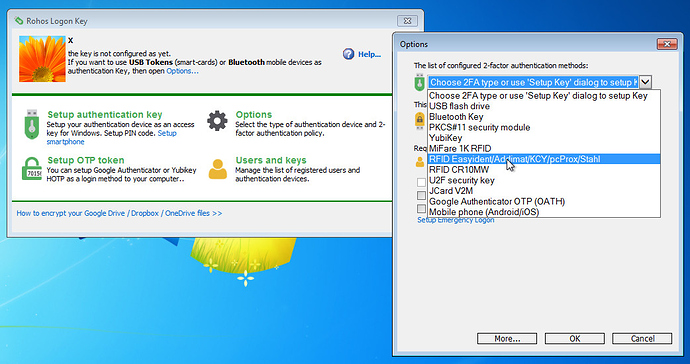Click the Rohos Logon Key title bar icon
The height and width of the screenshot is (364, 690).
pos(18,21)
